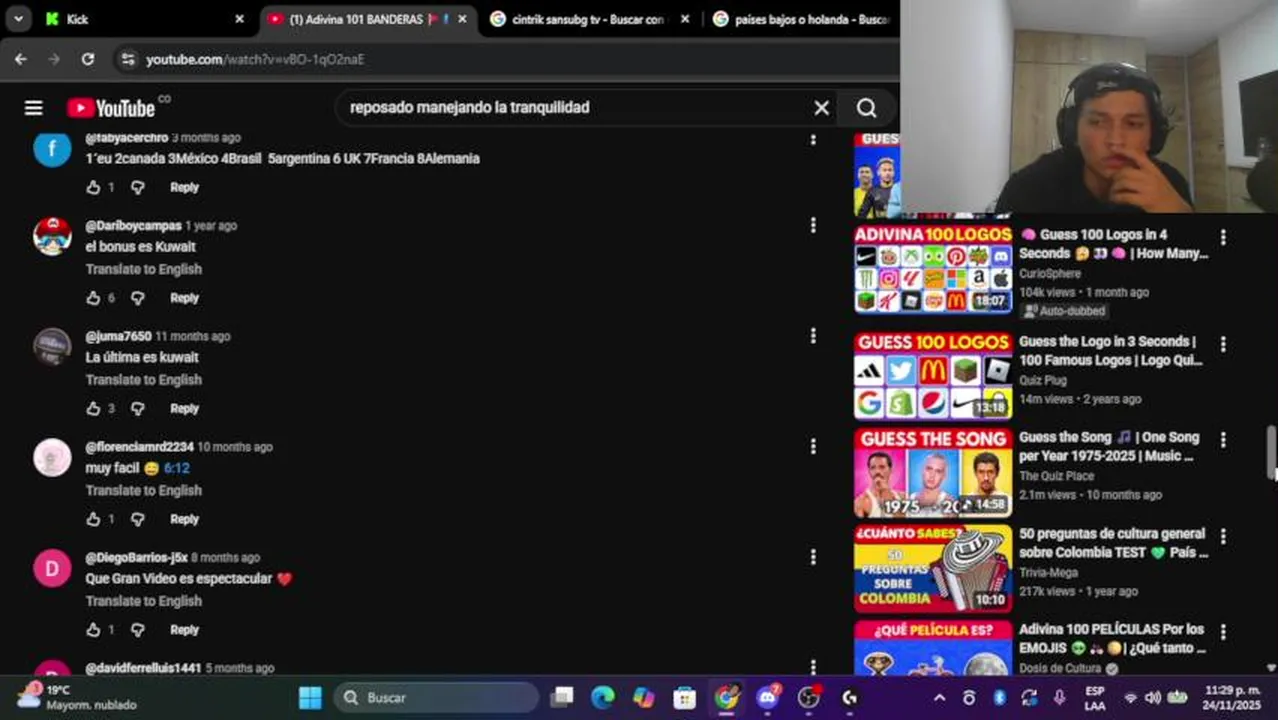Open Microsoft Store from the taskbar

[x=685, y=697]
